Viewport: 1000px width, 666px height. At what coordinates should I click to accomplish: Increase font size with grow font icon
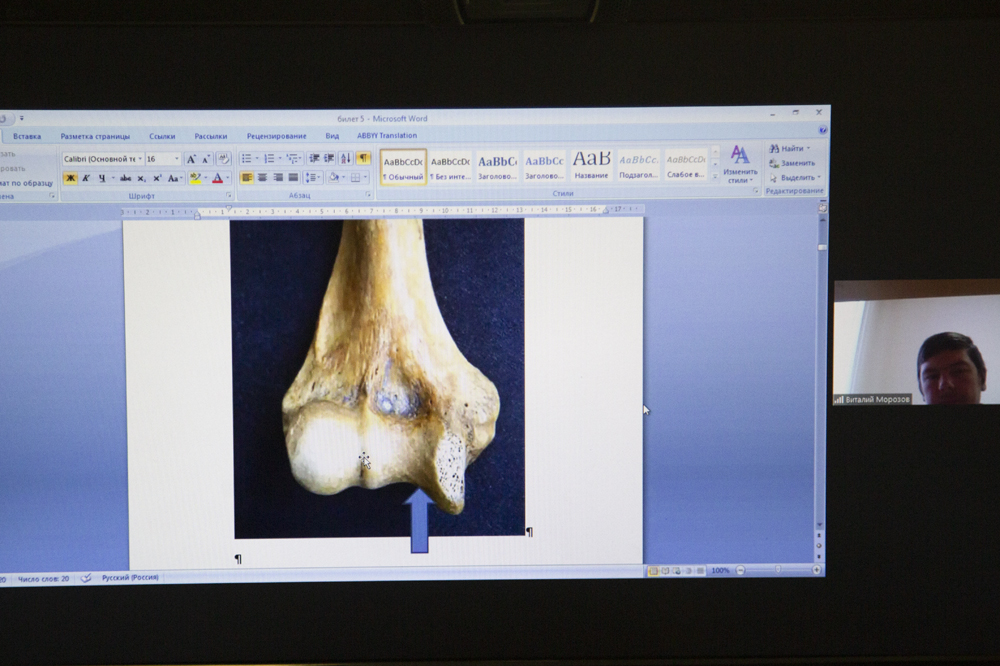(191, 159)
